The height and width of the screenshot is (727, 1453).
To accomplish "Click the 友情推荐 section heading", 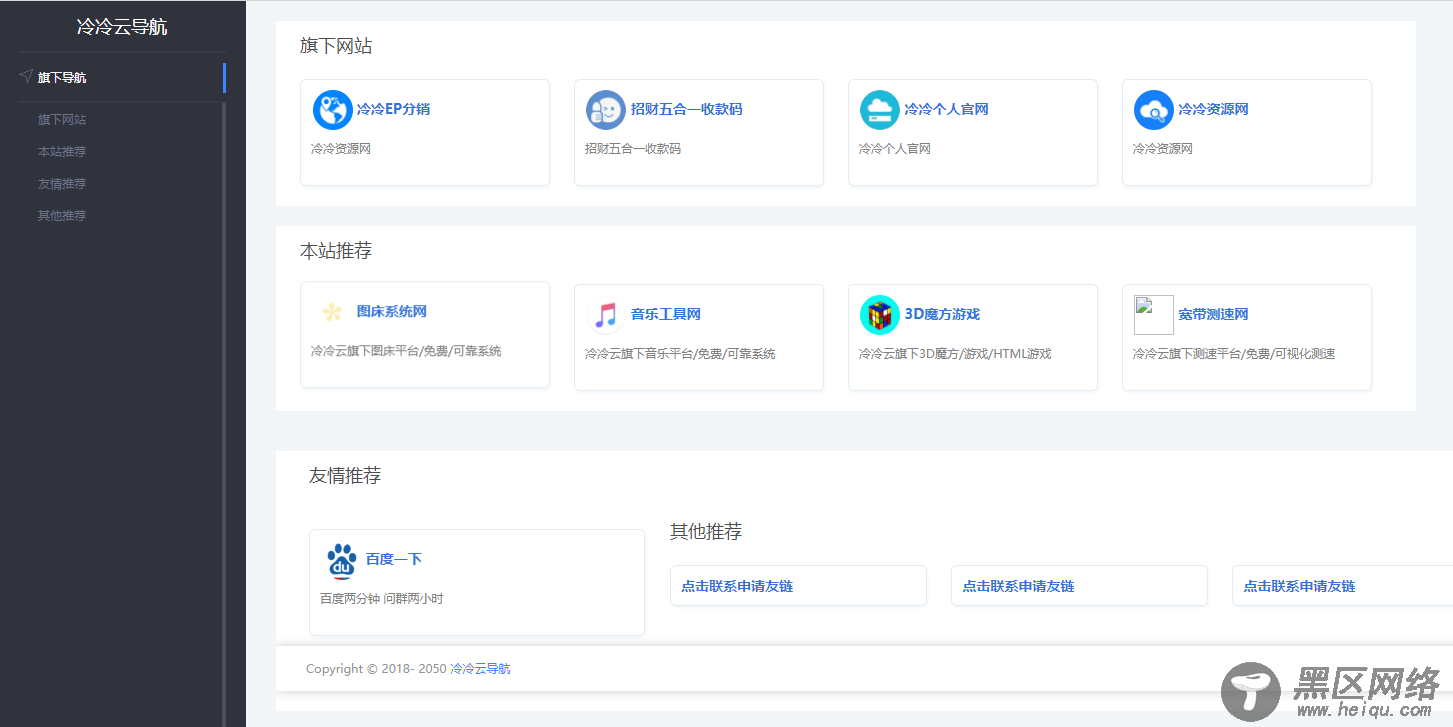I will 345,476.
